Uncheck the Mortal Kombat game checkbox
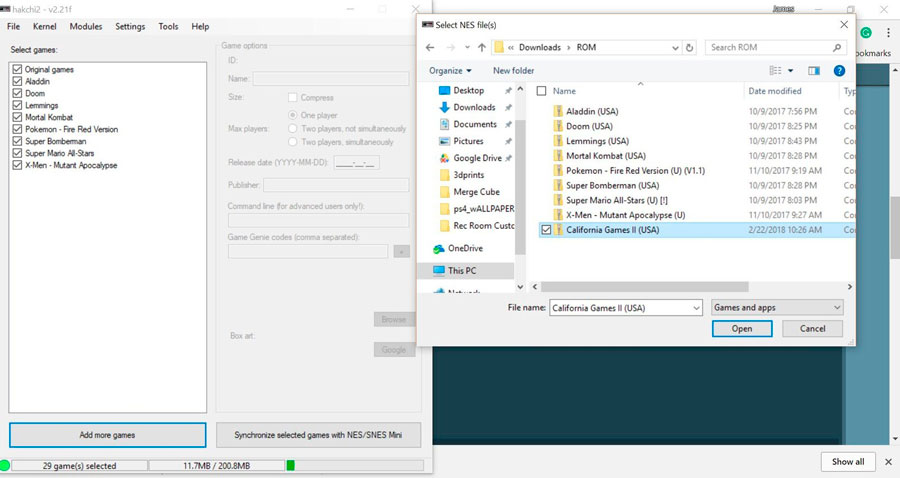The width and height of the screenshot is (900, 478). click(x=17, y=117)
